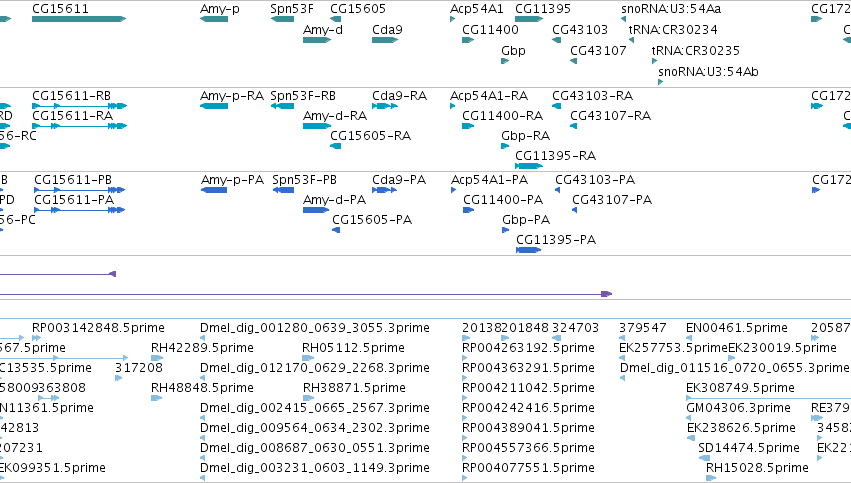Select the Cda9 gene label
851x483 pixels.
coord(387,30)
